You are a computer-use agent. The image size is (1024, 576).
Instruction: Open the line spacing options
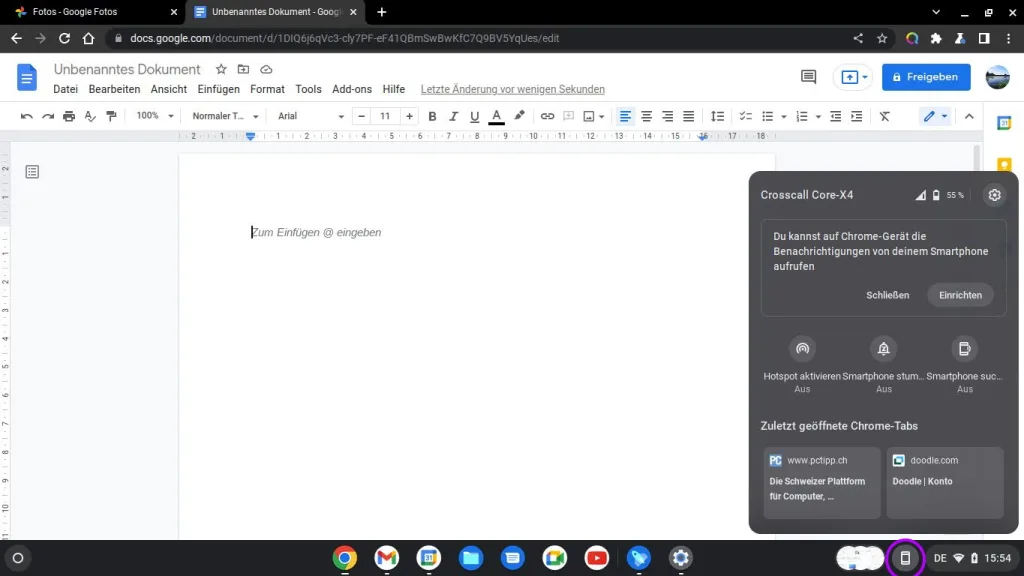click(717, 116)
